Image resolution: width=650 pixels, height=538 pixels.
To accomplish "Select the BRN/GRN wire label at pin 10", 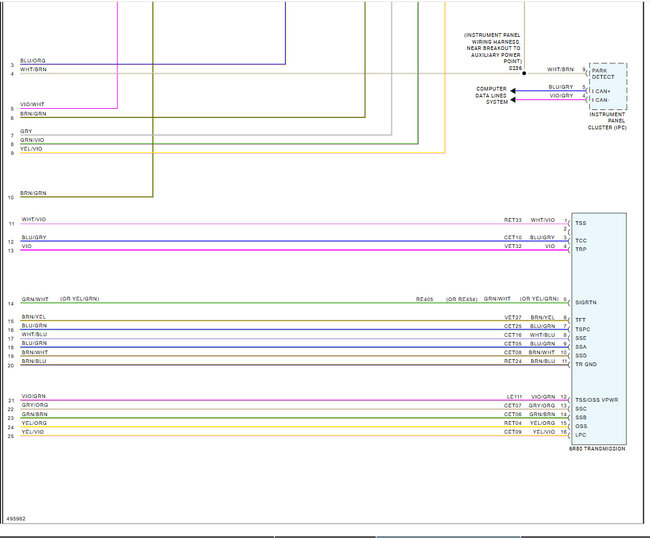I will pyautogui.click(x=33, y=193).
